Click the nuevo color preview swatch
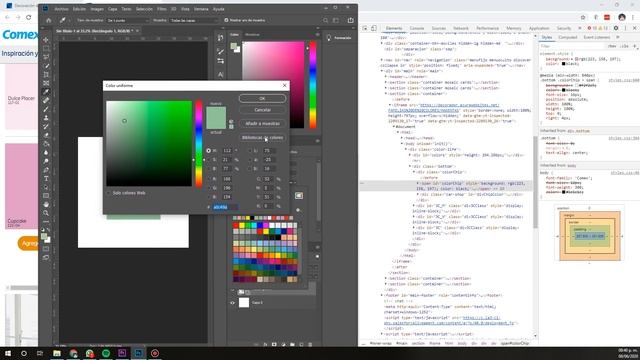 (216, 113)
